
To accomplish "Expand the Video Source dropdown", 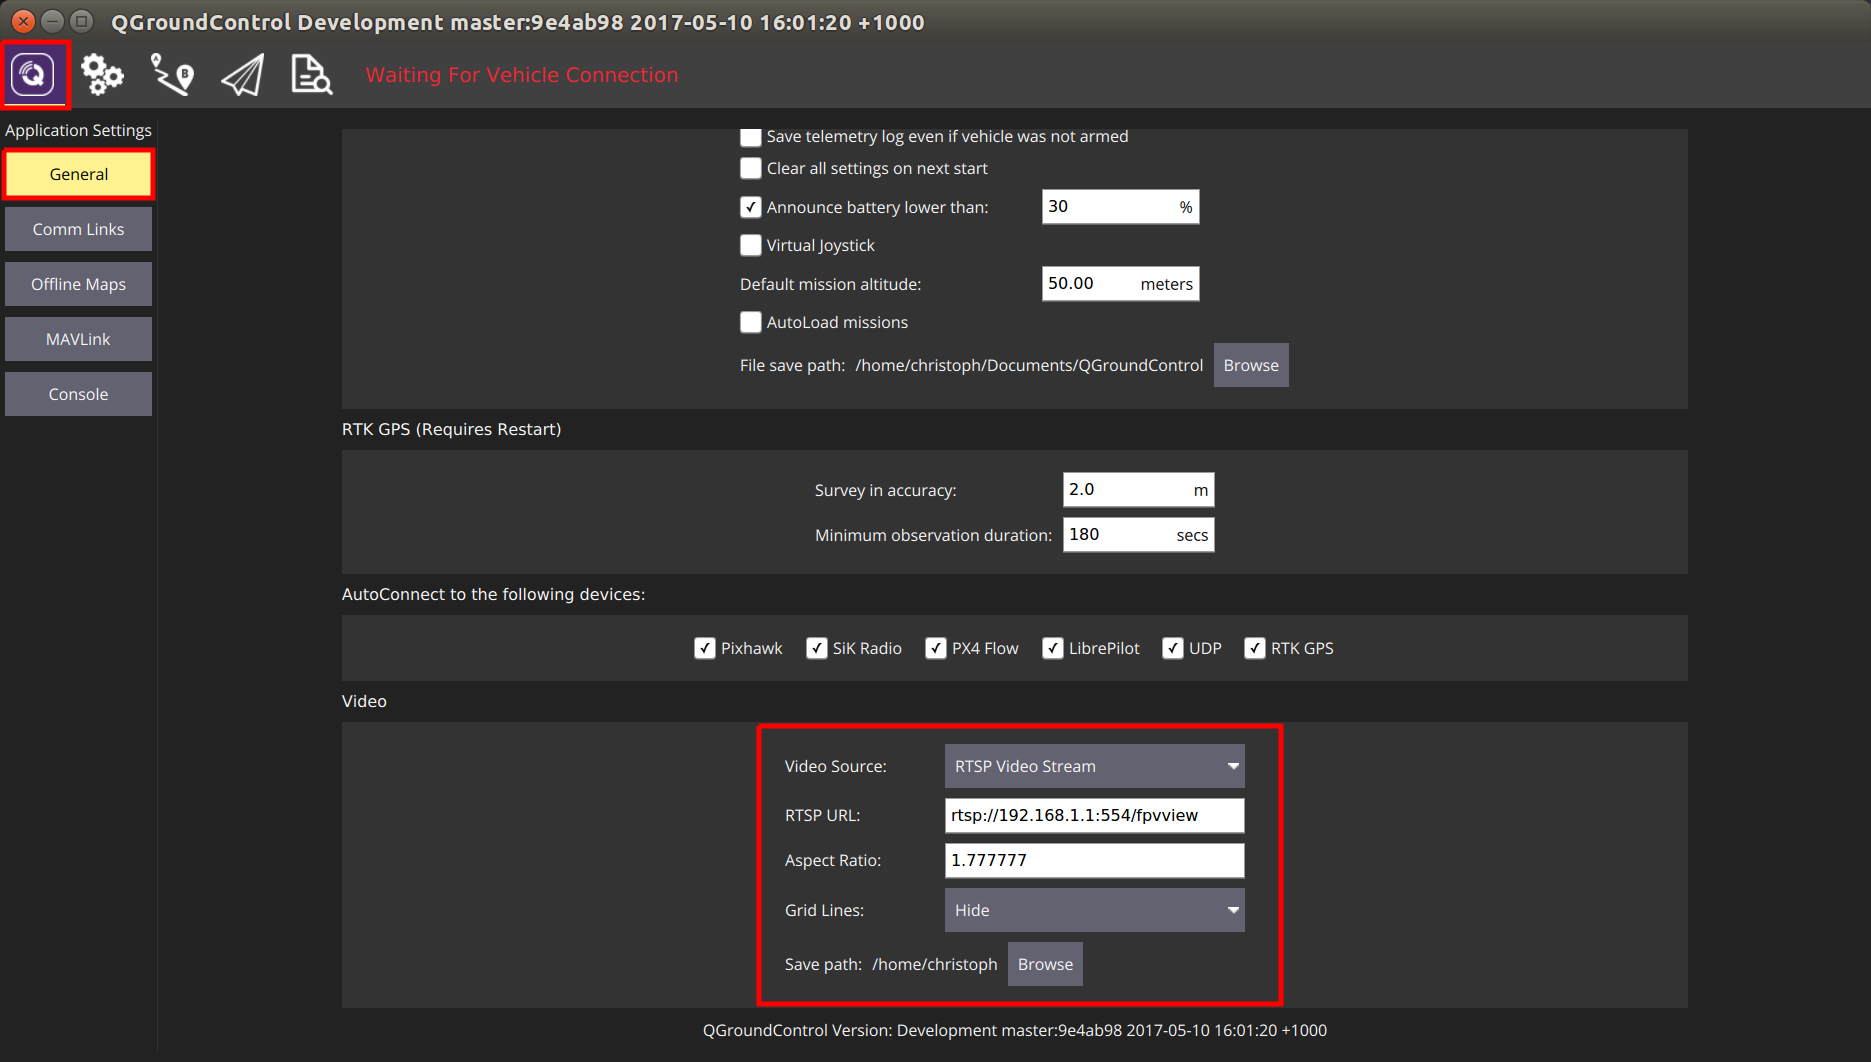I will point(1094,766).
